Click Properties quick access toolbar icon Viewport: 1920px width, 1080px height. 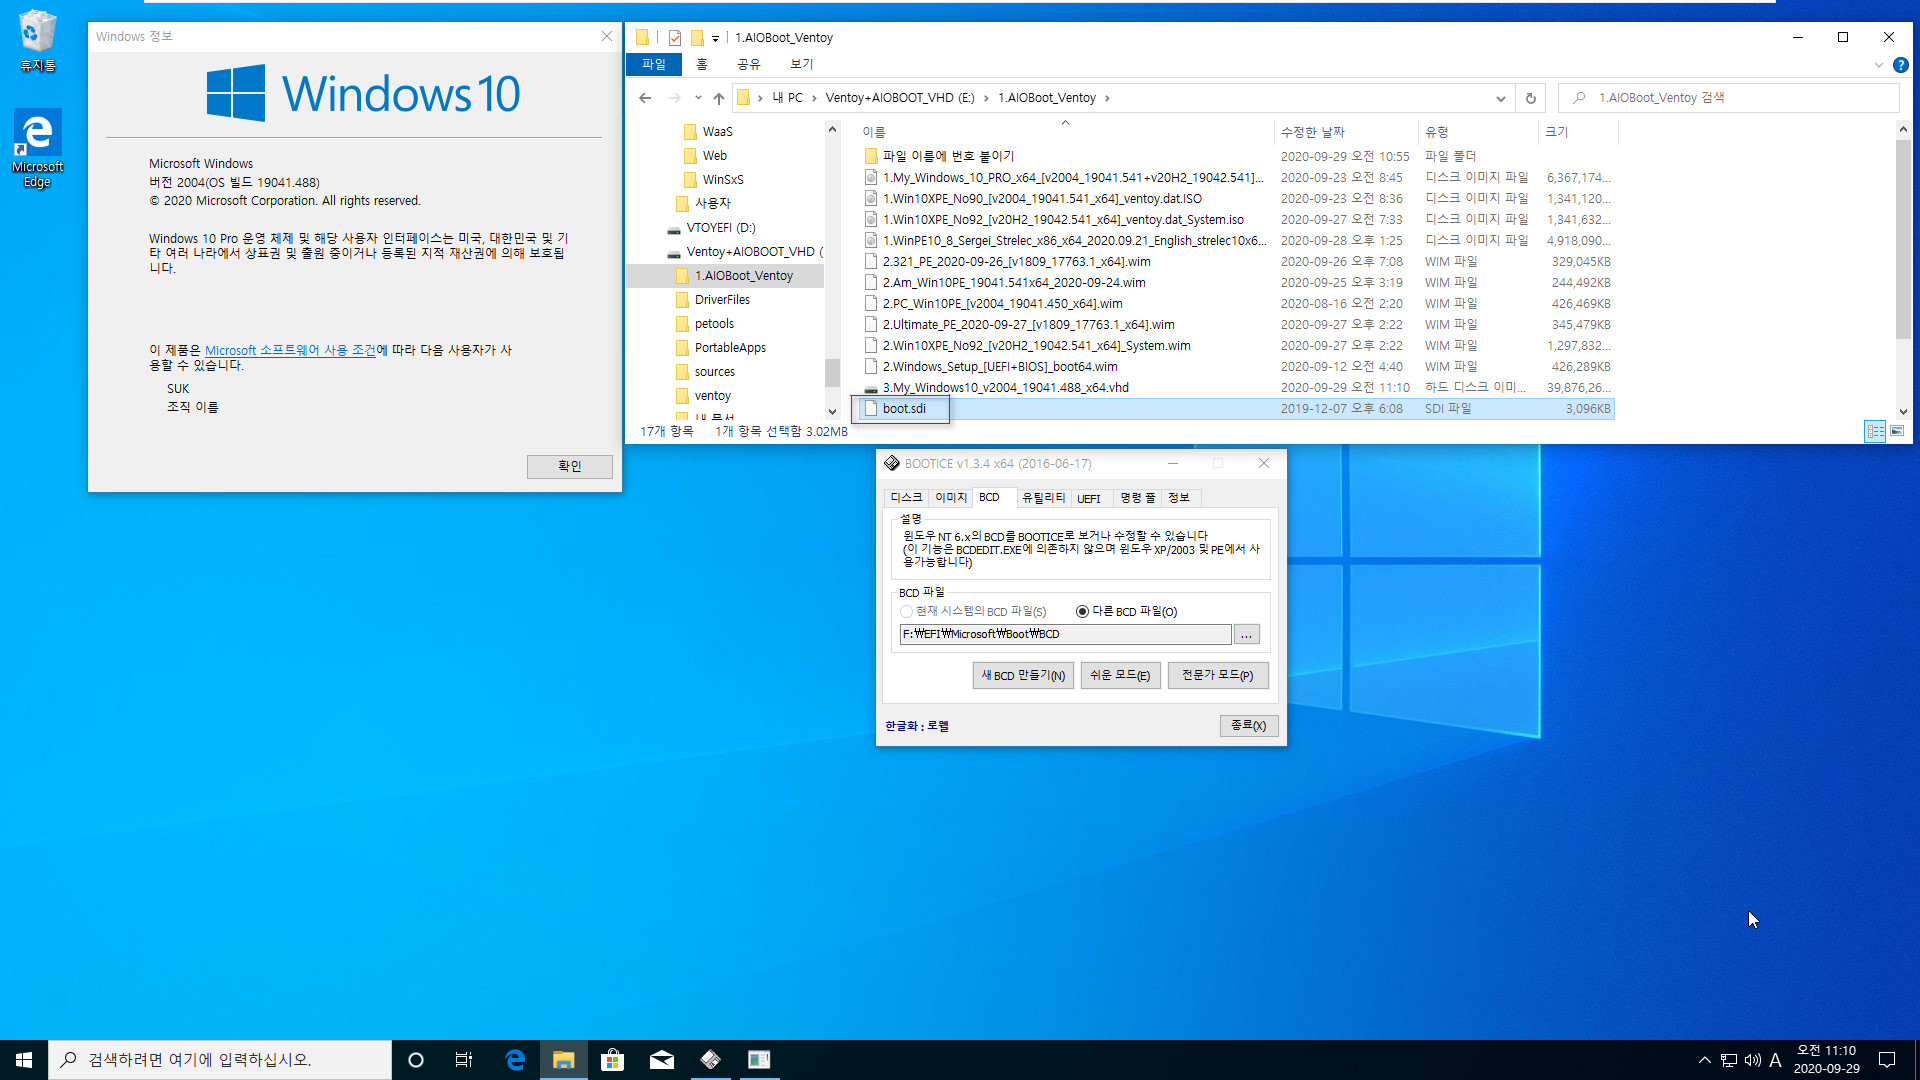tap(675, 38)
